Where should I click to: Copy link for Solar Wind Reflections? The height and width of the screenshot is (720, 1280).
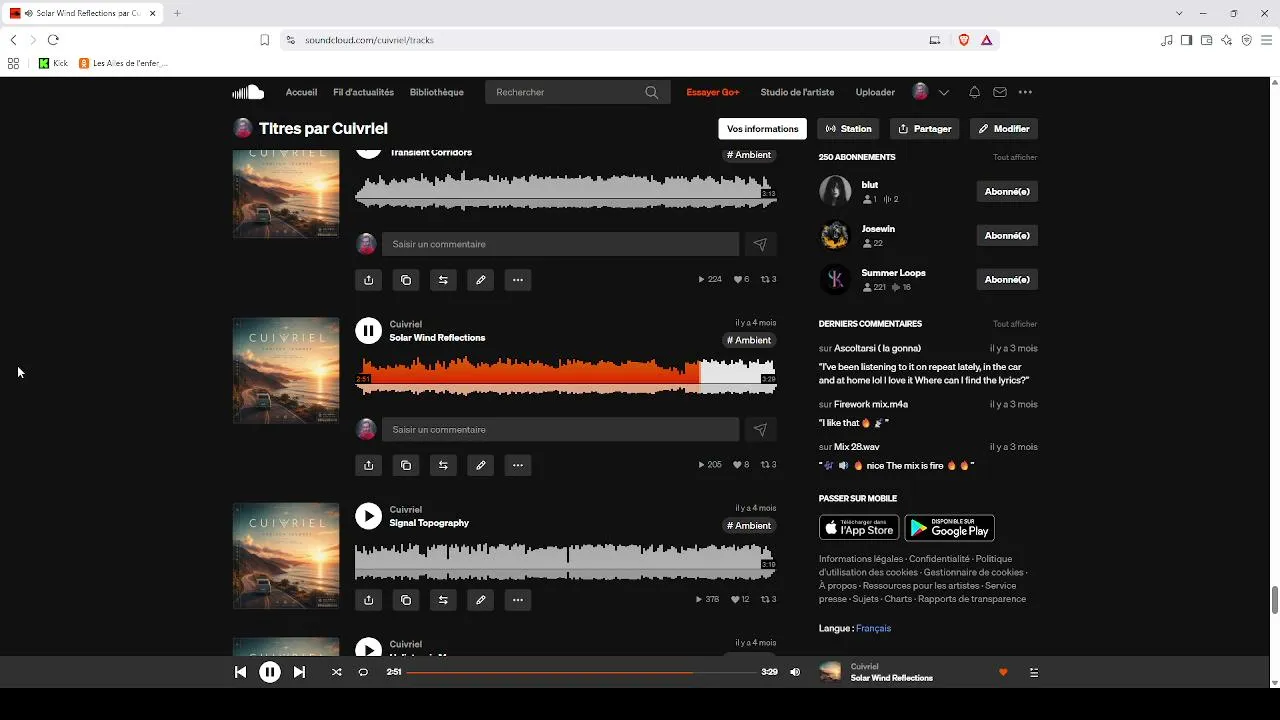click(406, 465)
